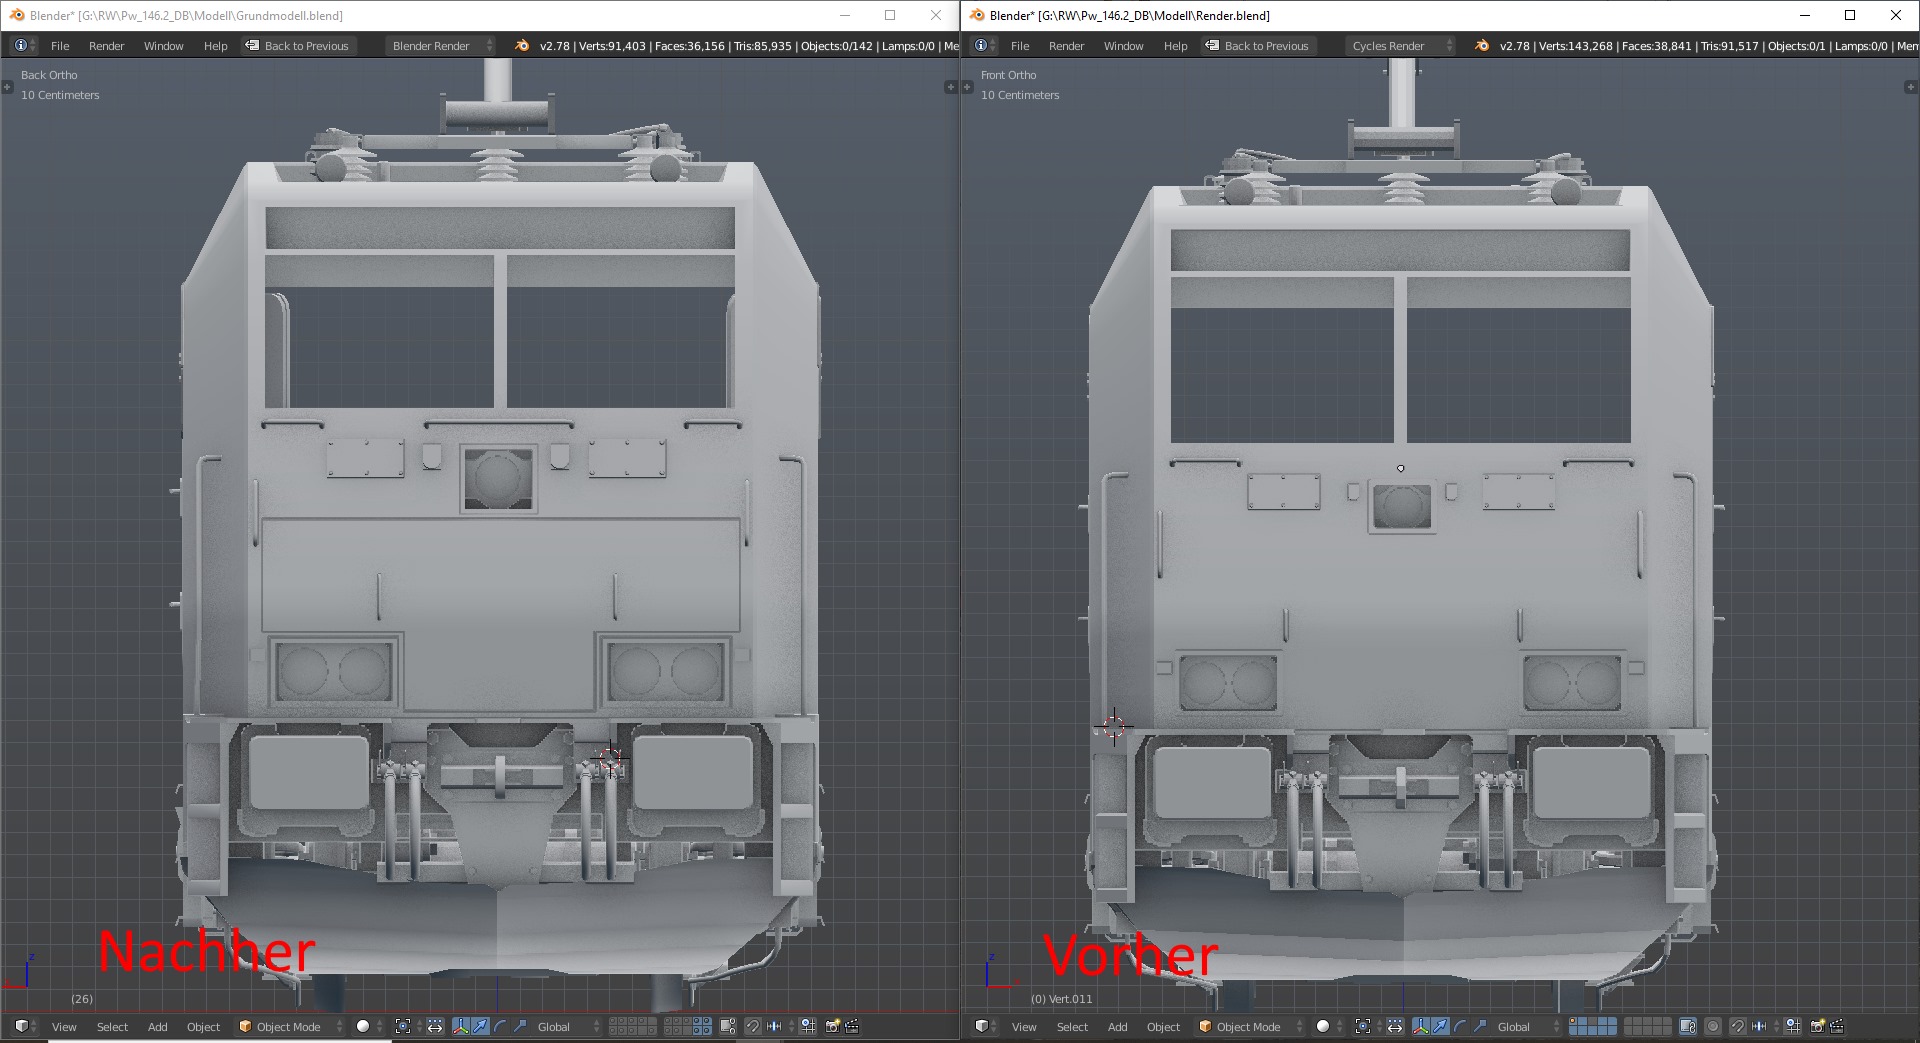Image resolution: width=1920 pixels, height=1043 pixels.
Task: Toggle 3D manipulator widget in Grundmodell window
Action: pos(460,1026)
